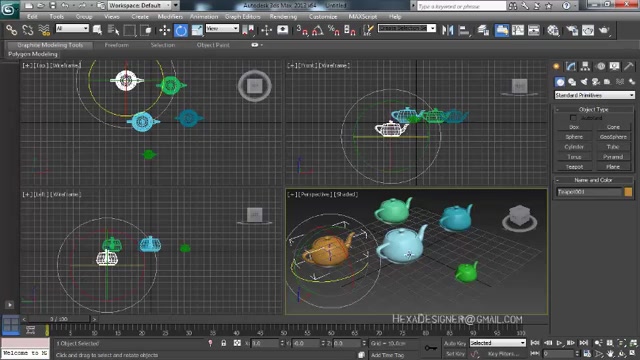Screen dimensions: 640x360
Task: Activate the Bind to Space Warp tool
Action: click(44, 30)
